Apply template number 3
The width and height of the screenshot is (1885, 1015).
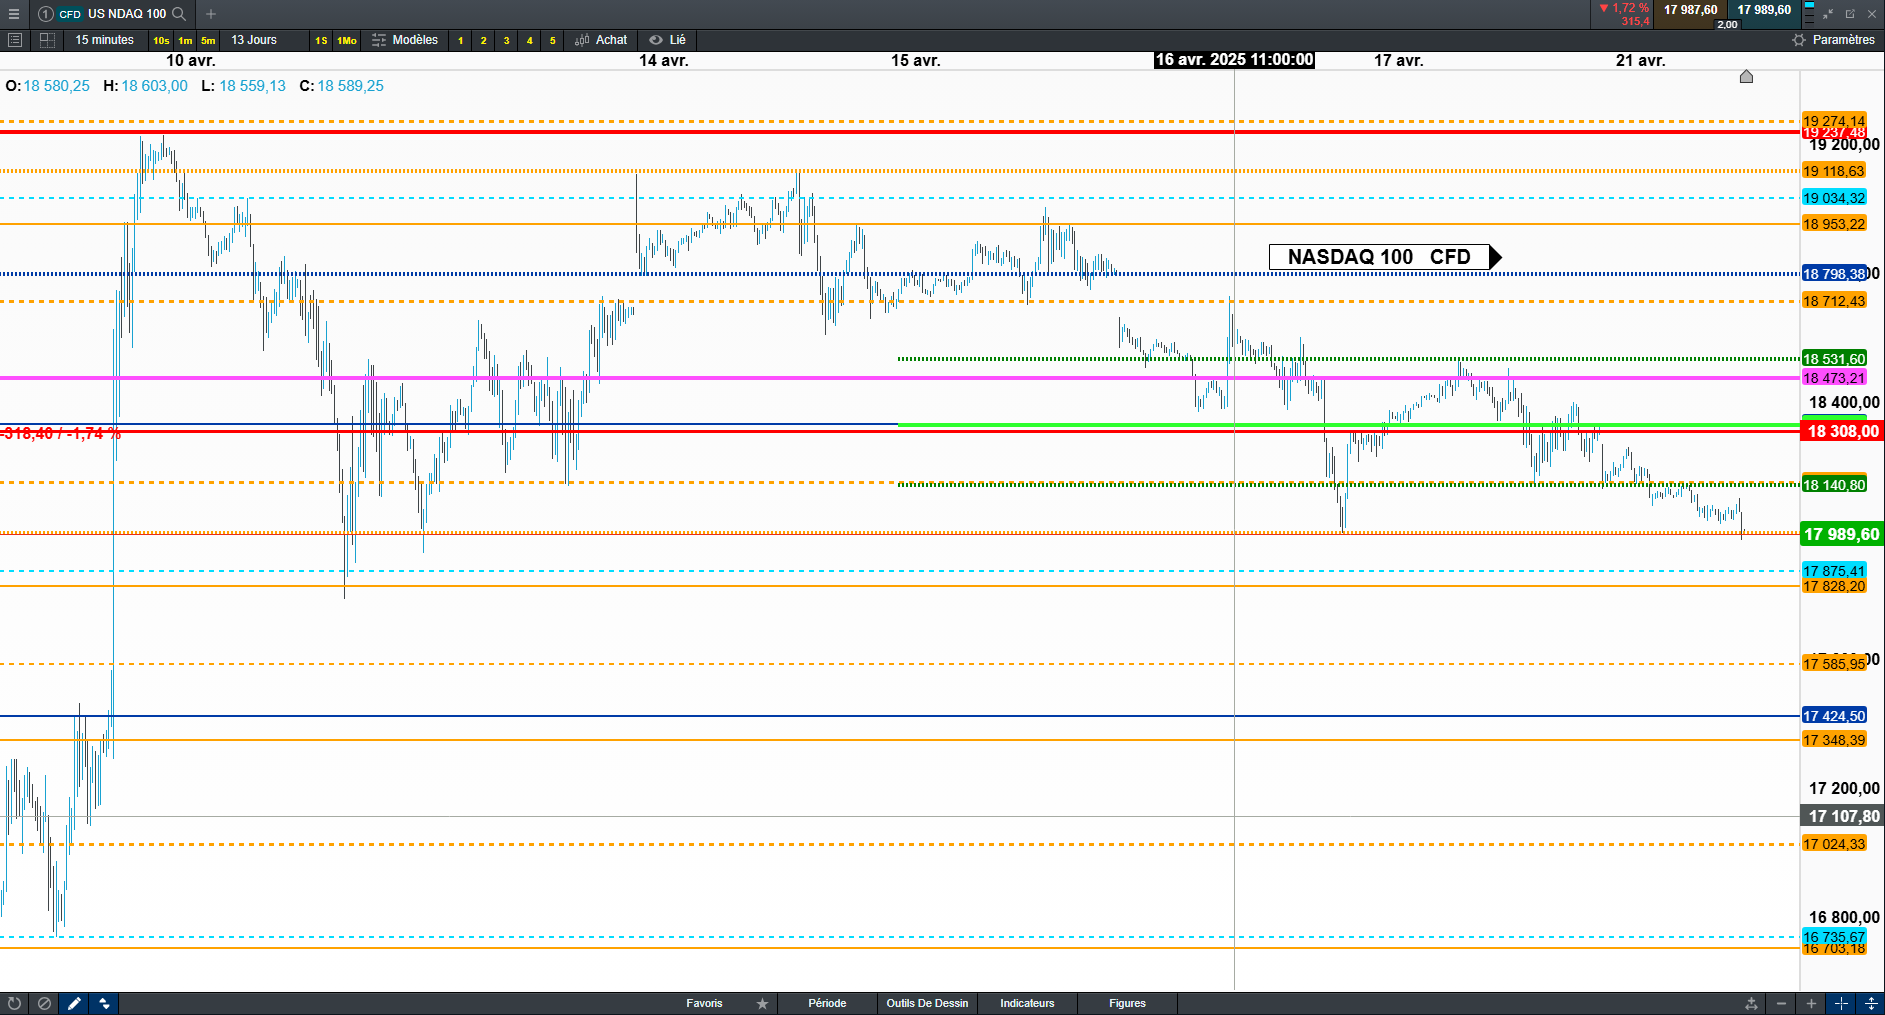pos(506,41)
